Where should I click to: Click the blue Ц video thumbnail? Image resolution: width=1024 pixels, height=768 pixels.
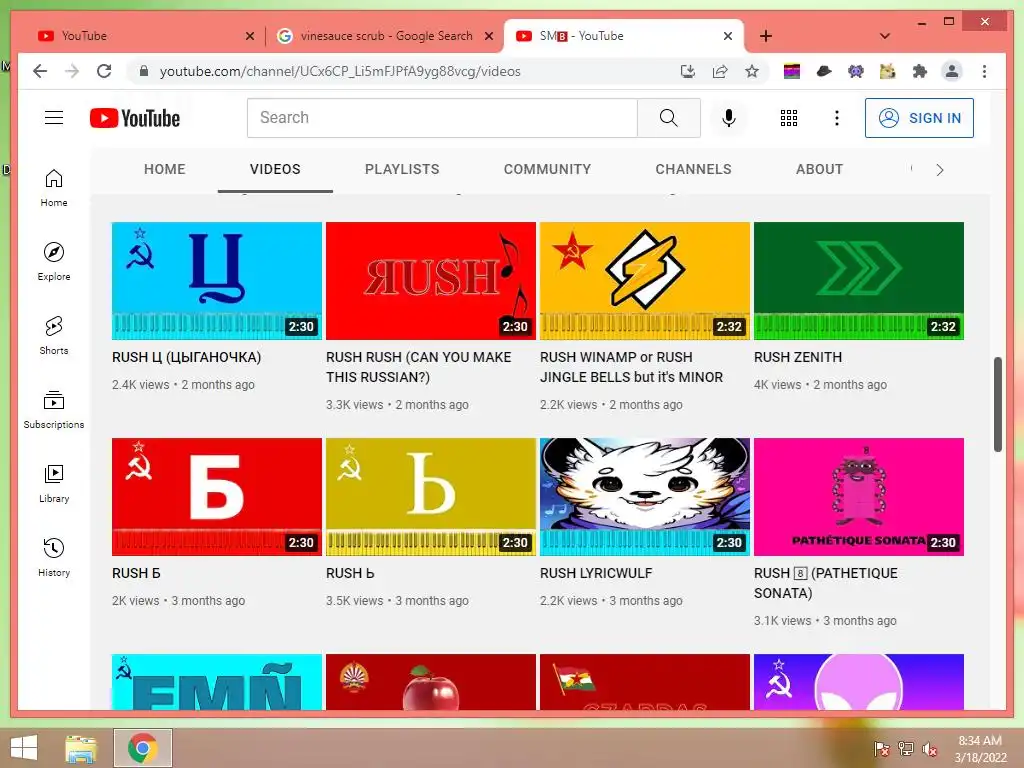[217, 281]
